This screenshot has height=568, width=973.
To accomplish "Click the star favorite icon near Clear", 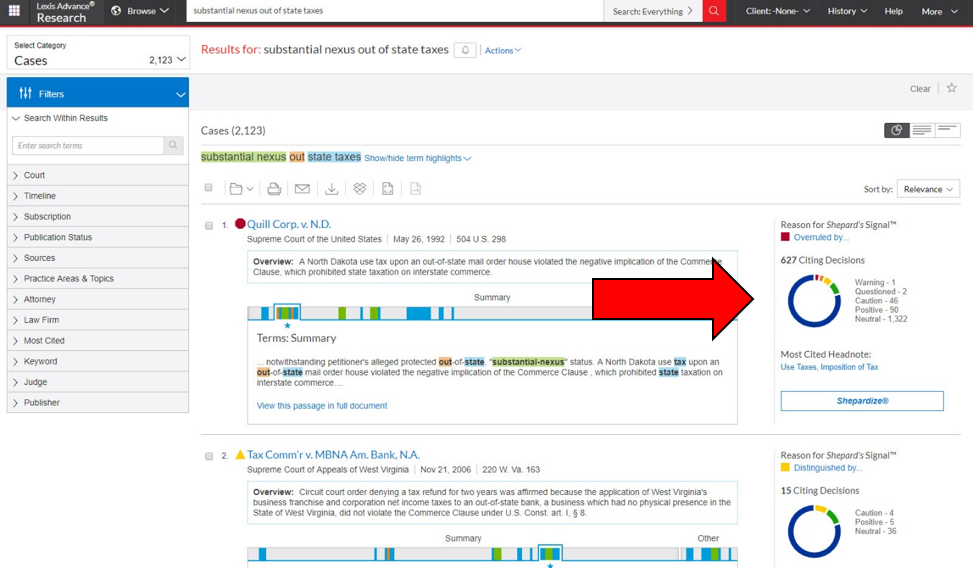I will click(951, 88).
